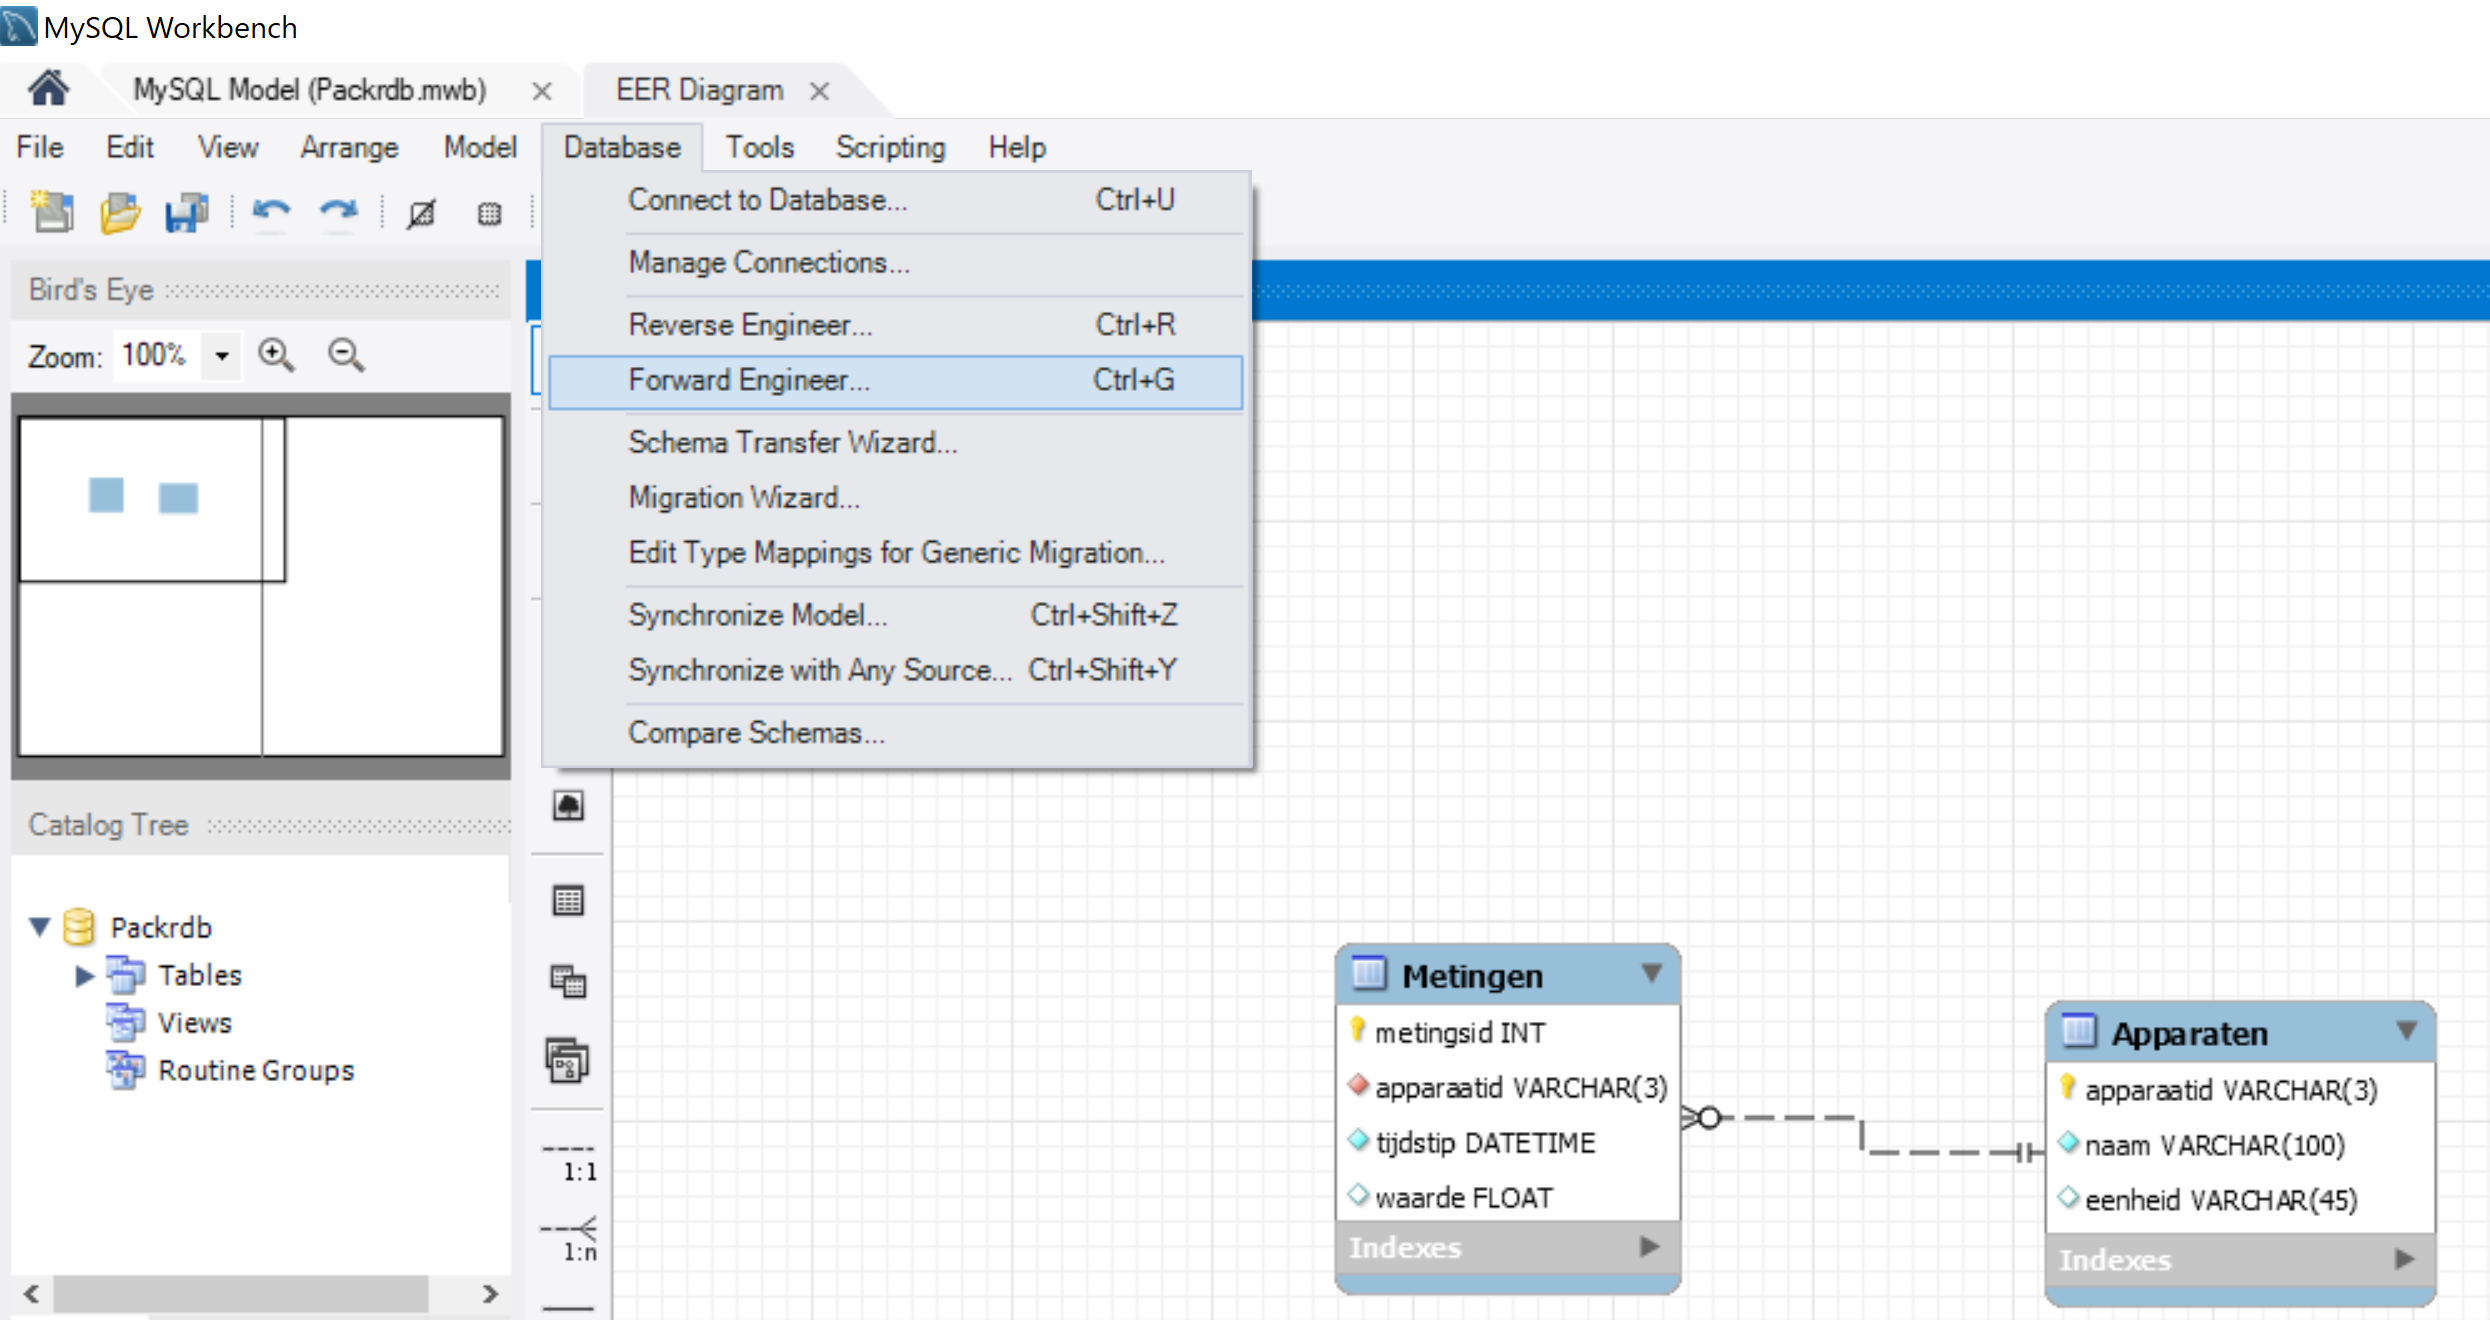The width and height of the screenshot is (2490, 1320).
Task: Open the File menu
Action: coord(40,147)
